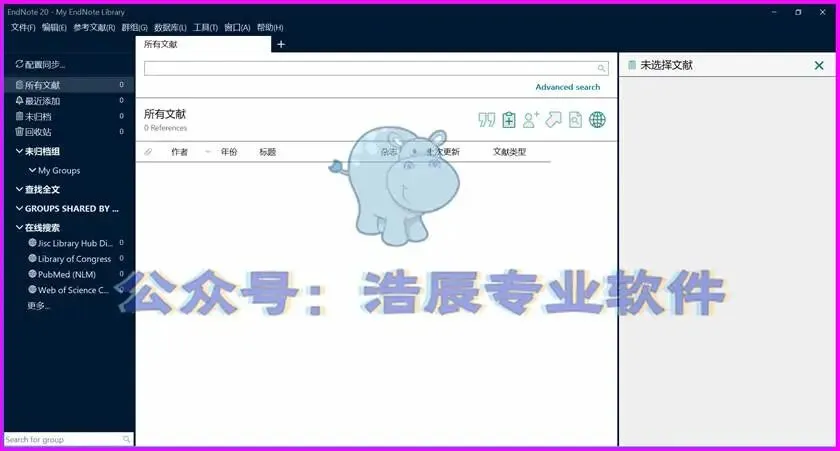The image size is (840, 451).
Task: Click the globe web export icon
Action: [x=597, y=119]
